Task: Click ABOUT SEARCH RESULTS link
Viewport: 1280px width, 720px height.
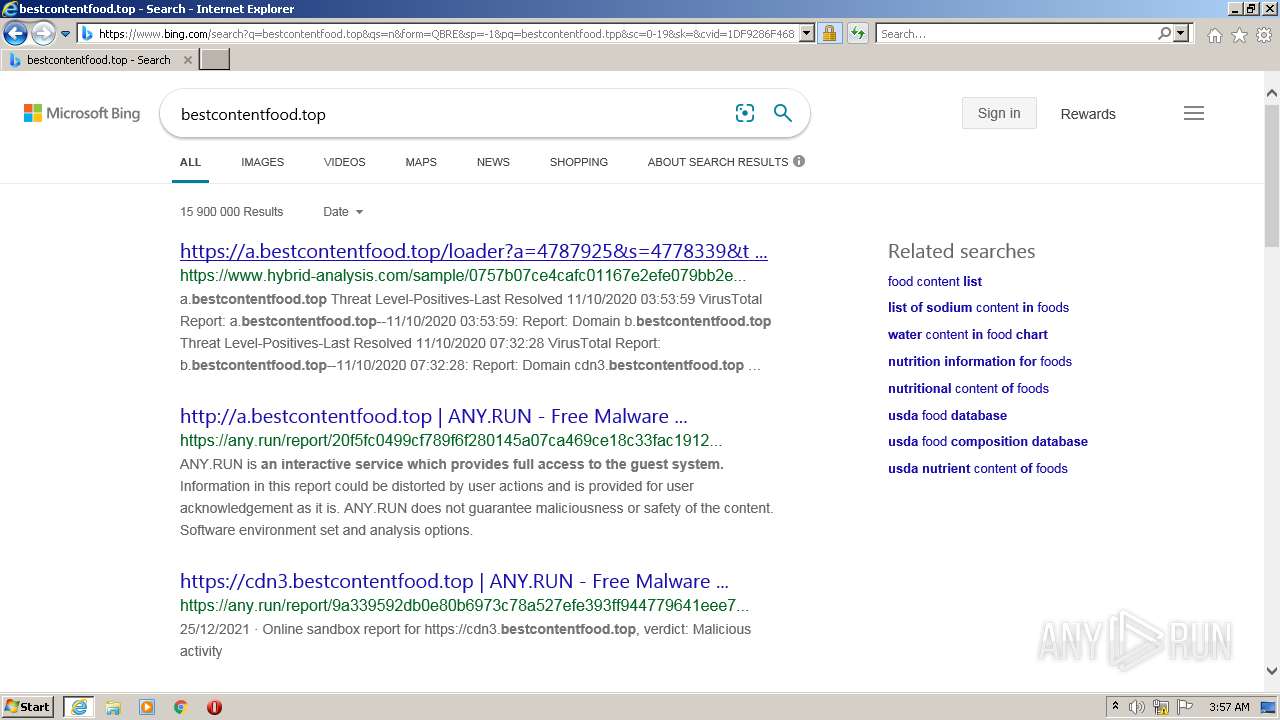Action: 718,162
